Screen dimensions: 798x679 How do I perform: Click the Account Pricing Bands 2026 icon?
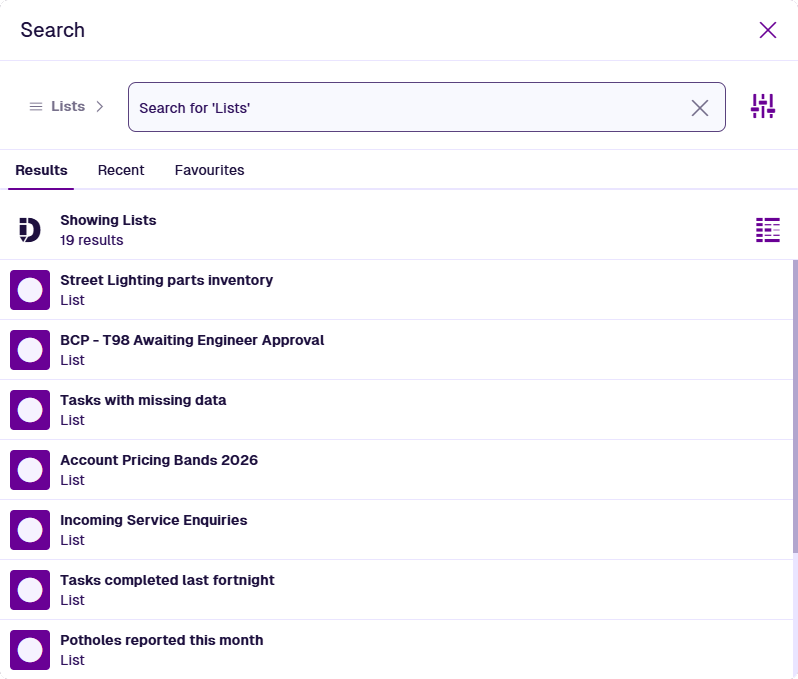(x=30, y=470)
